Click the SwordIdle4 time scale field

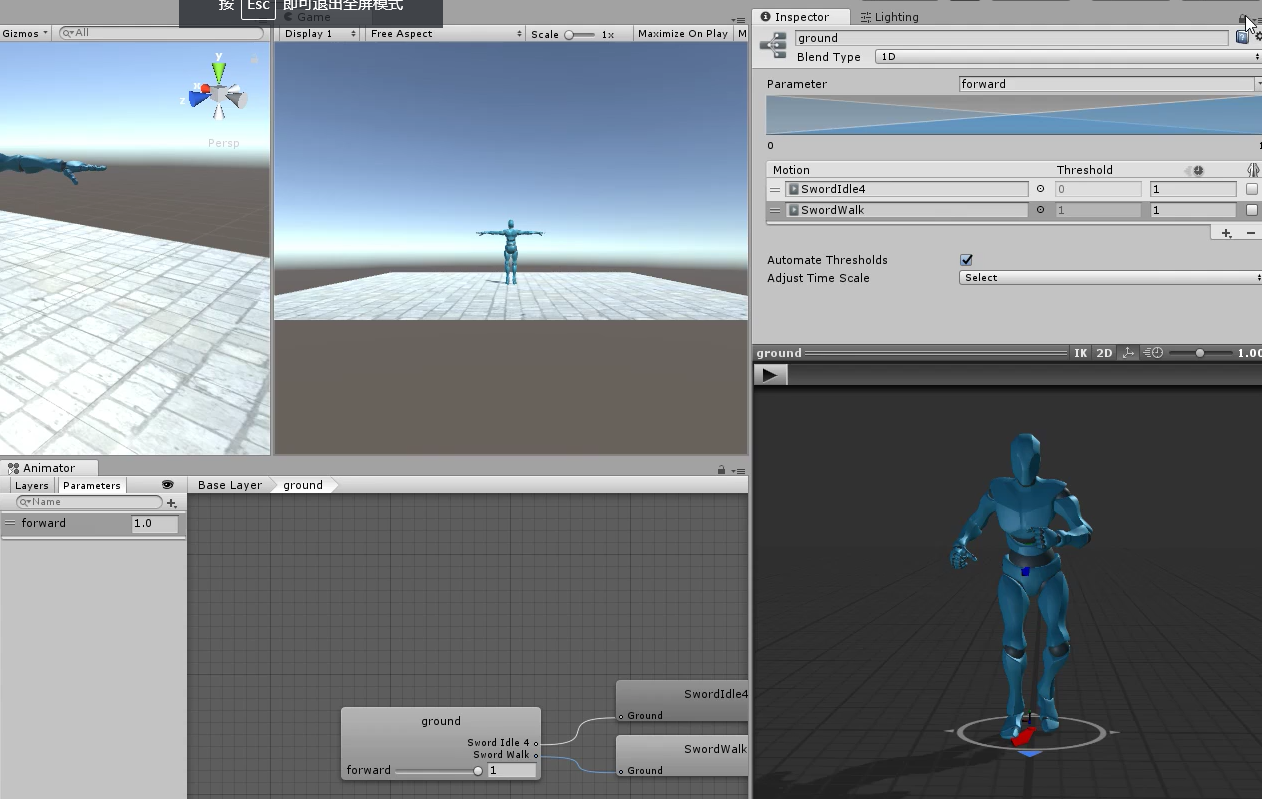(x=1192, y=189)
